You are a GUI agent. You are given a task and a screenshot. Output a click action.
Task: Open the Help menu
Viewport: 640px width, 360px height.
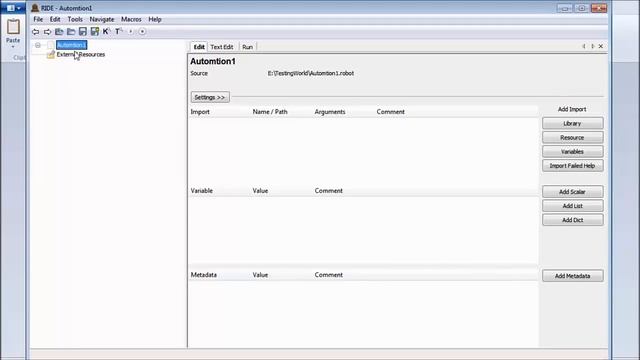pyautogui.click(x=155, y=19)
